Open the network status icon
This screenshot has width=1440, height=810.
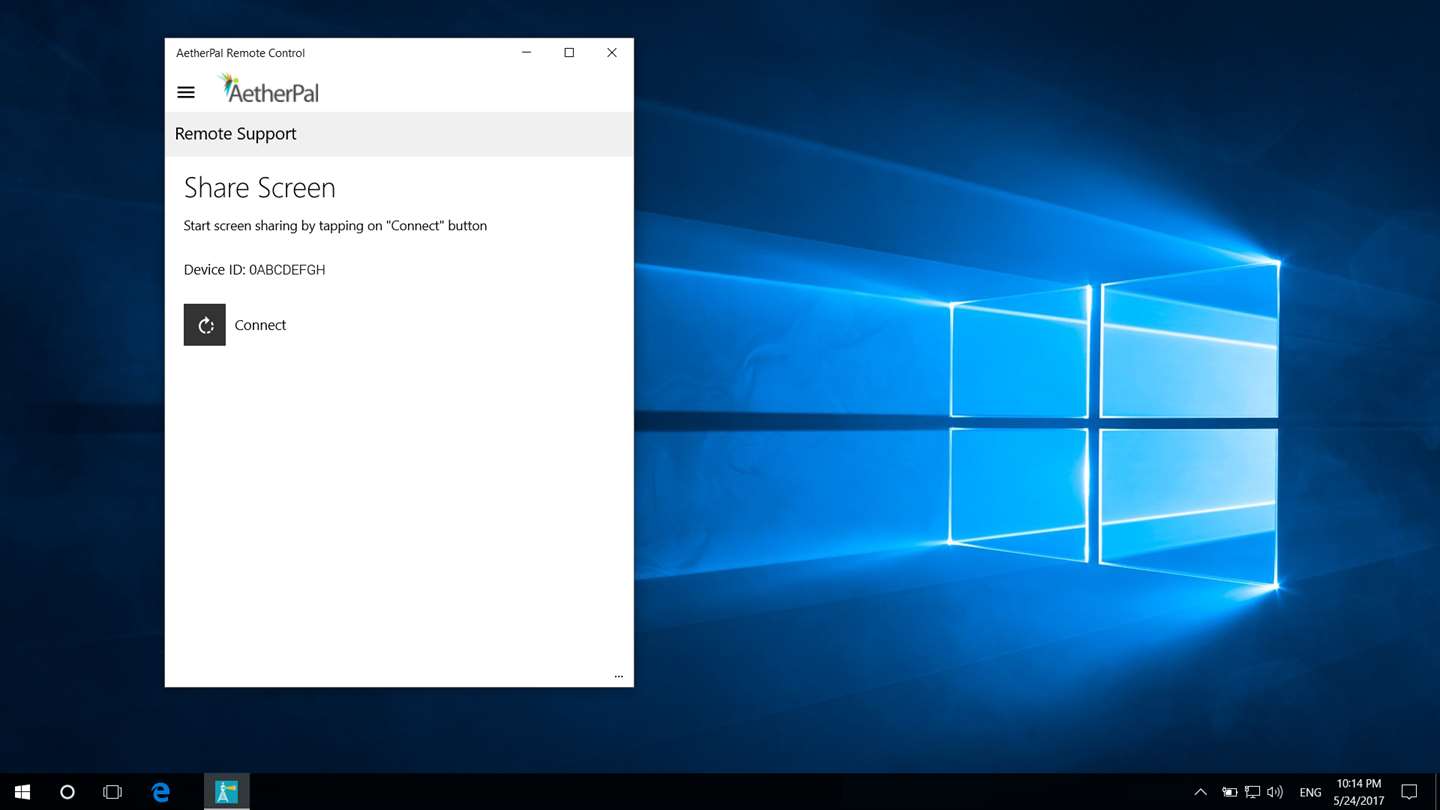pos(1252,792)
